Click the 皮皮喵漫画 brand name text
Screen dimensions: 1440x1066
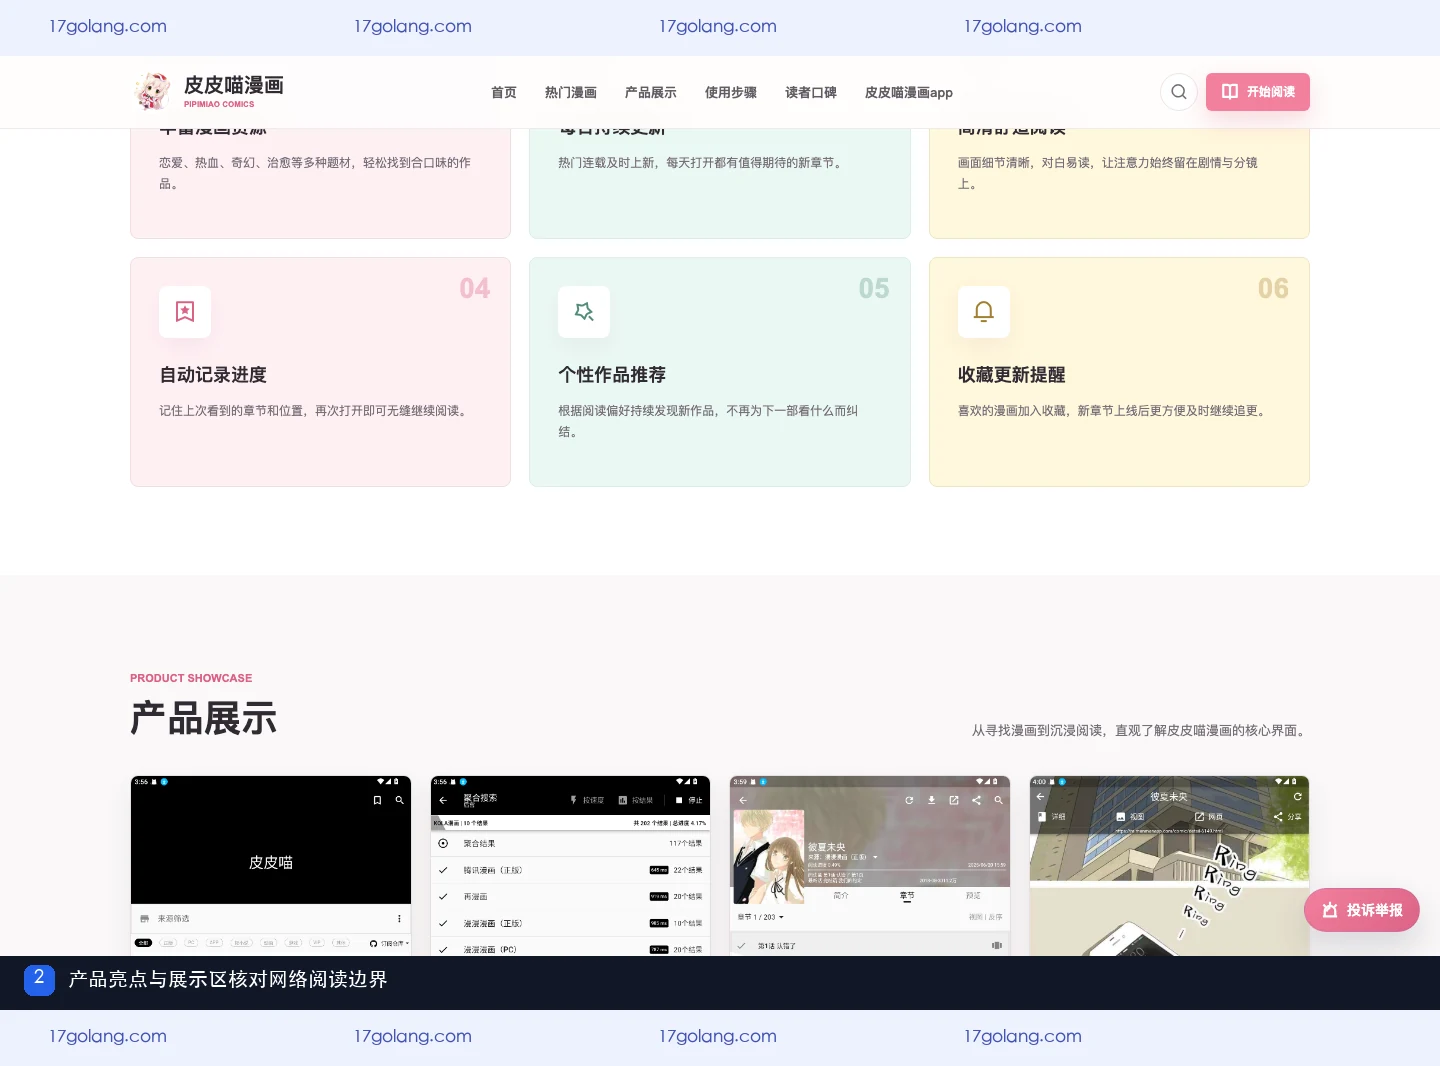[234, 85]
